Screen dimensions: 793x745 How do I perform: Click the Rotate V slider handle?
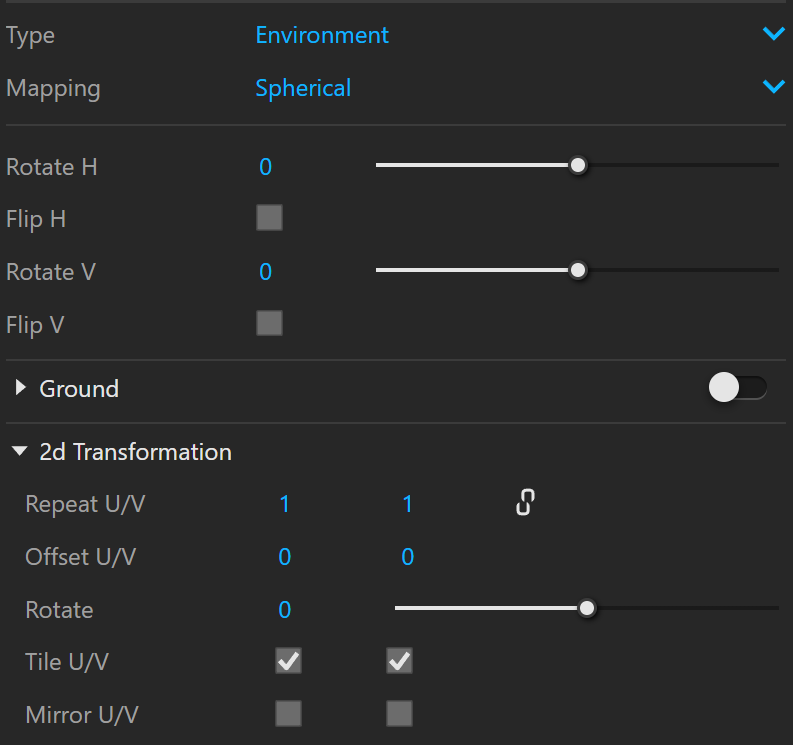pyautogui.click(x=578, y=271)
